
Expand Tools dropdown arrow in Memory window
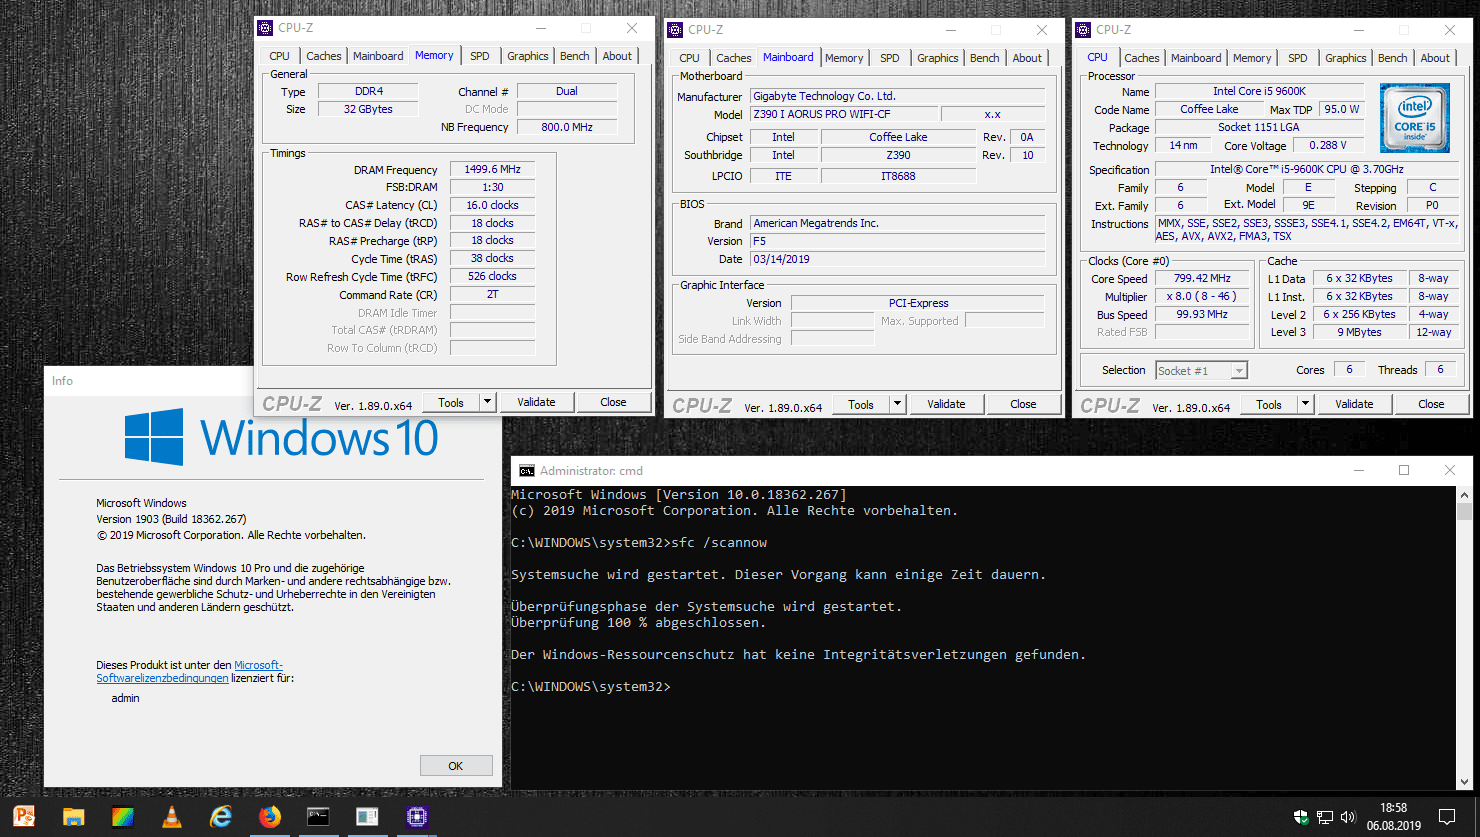coord(488,402)
